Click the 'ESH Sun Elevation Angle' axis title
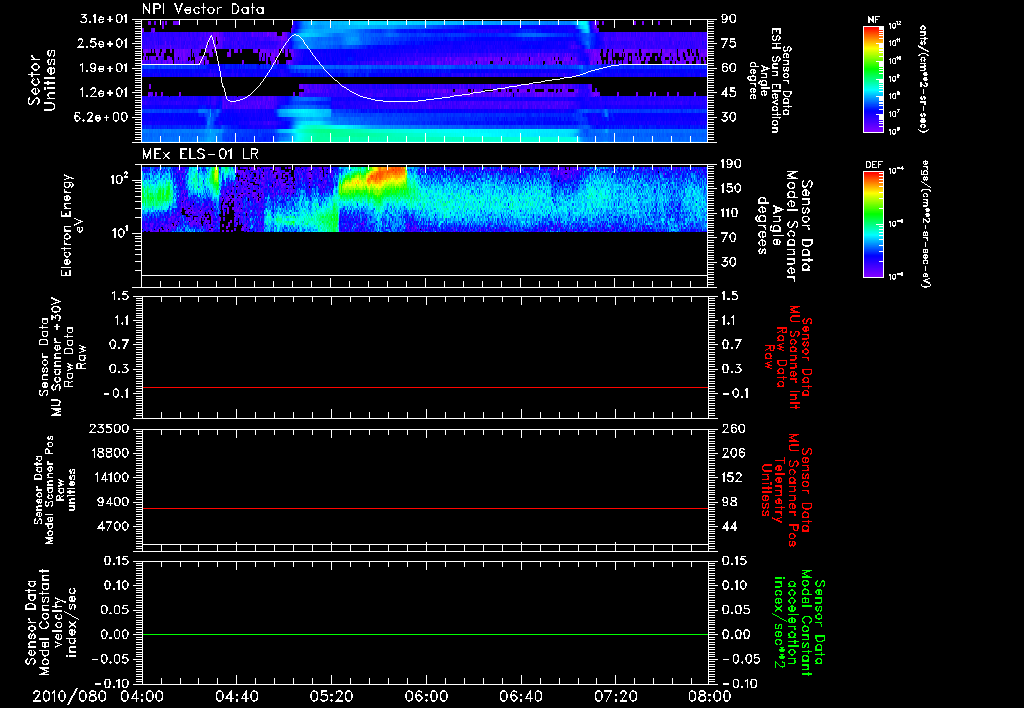 (771, 80)
